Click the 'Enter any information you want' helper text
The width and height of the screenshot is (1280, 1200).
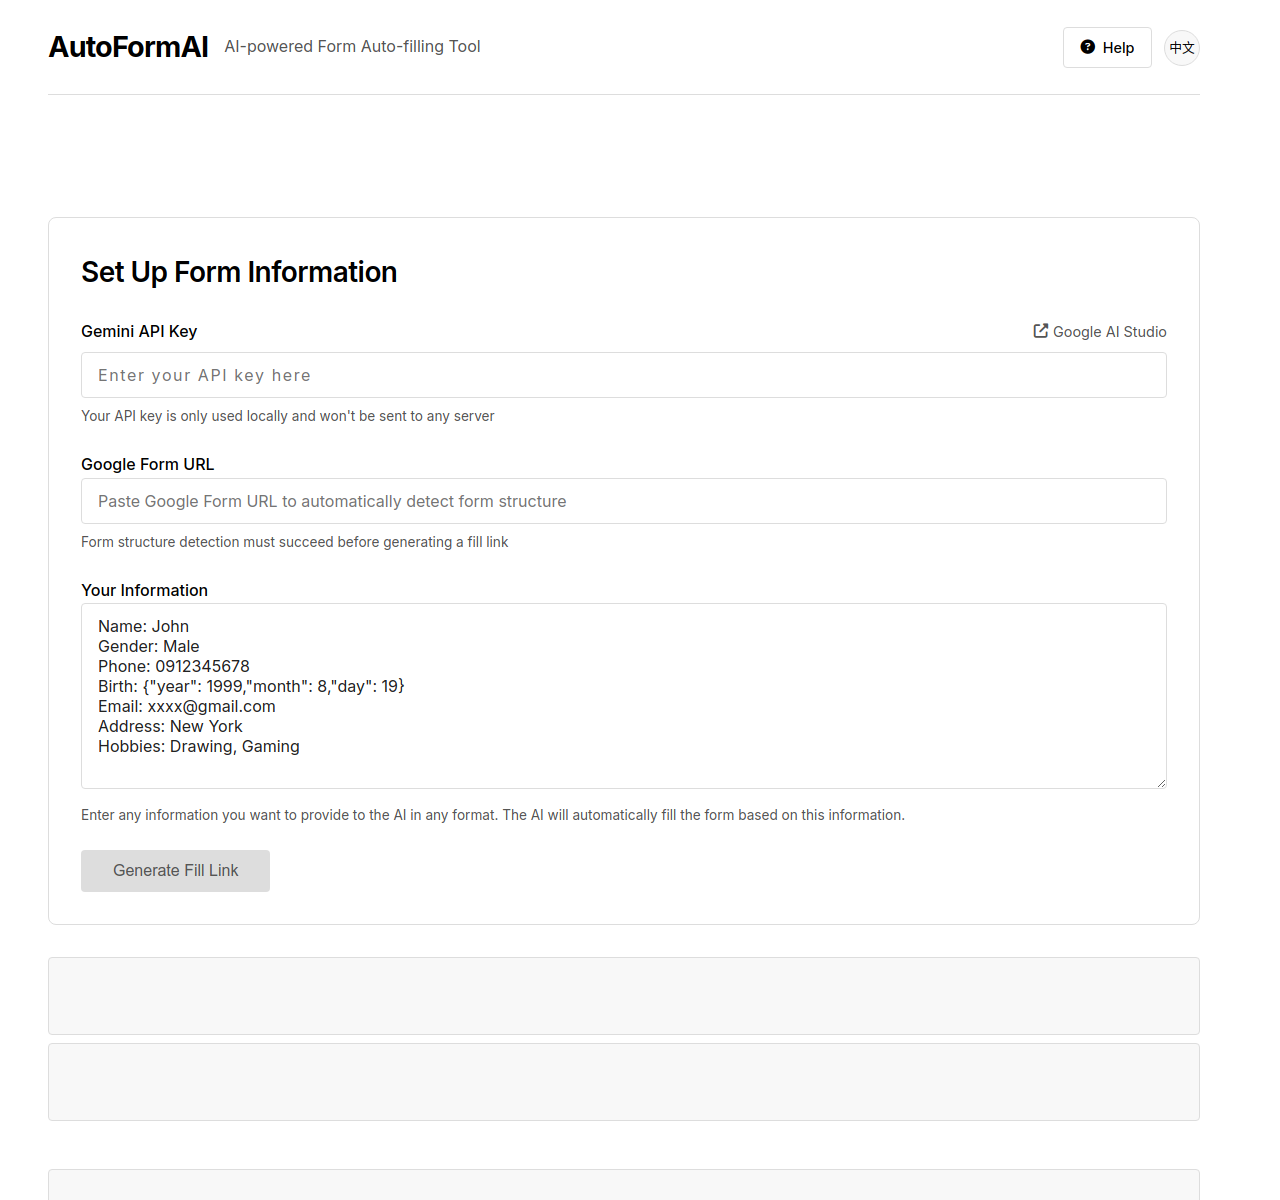coord(493,815)
